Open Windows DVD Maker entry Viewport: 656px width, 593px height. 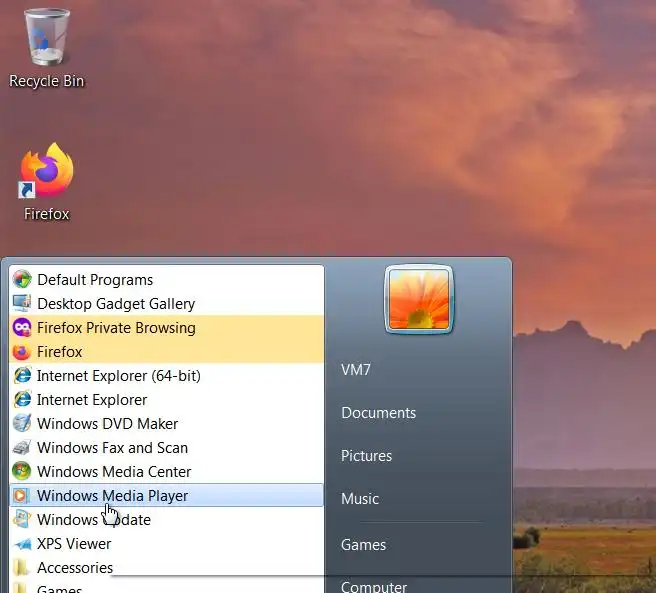(x=167, y=424)
